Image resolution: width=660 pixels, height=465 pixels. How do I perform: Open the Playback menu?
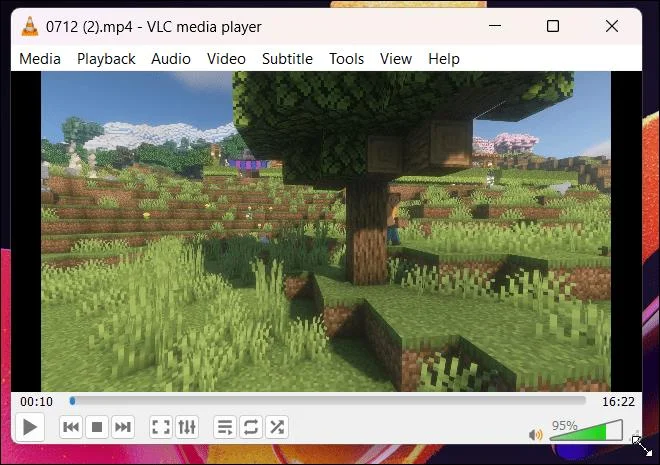point(106,59)
